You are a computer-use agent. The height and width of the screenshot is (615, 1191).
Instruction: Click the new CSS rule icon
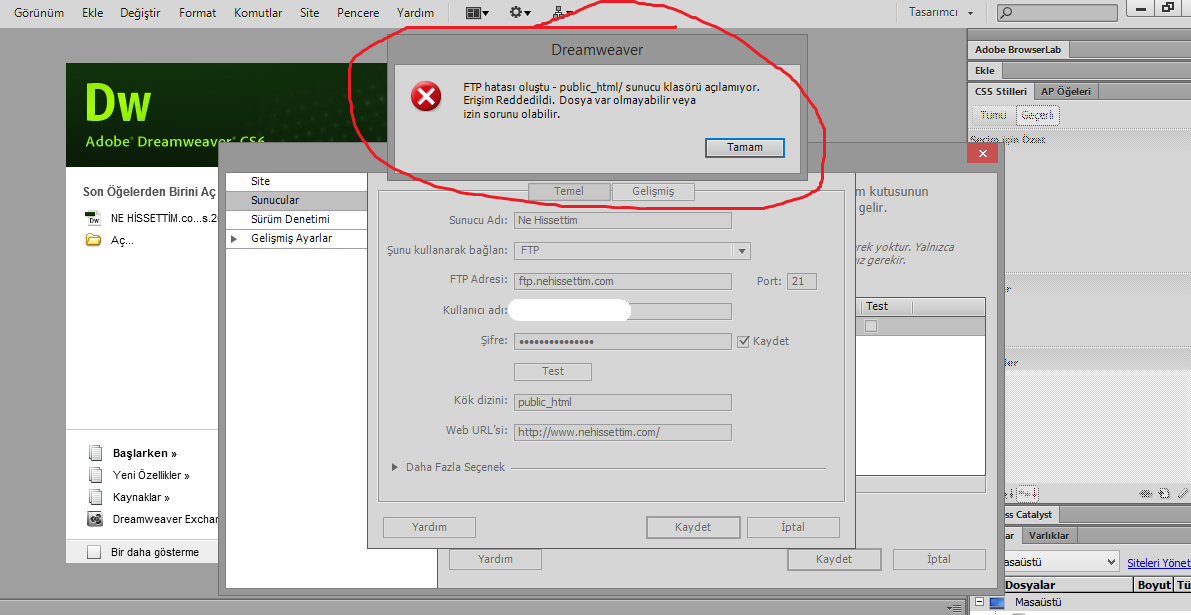point(1164,494)
